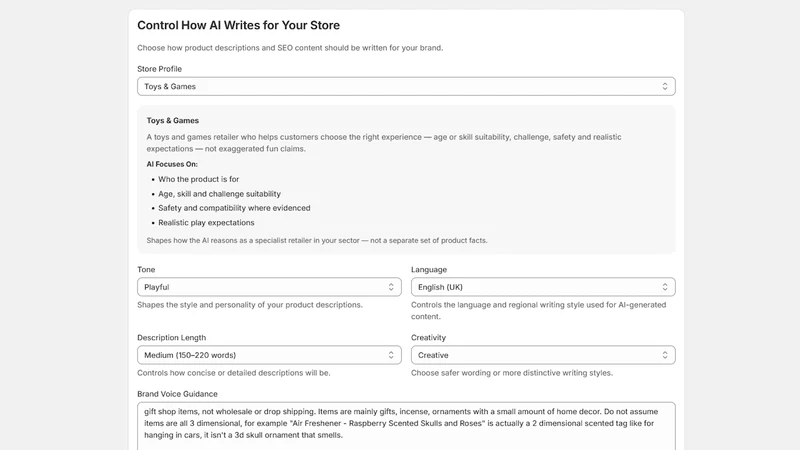Click the "Description Length" field label

pos(171,338)
